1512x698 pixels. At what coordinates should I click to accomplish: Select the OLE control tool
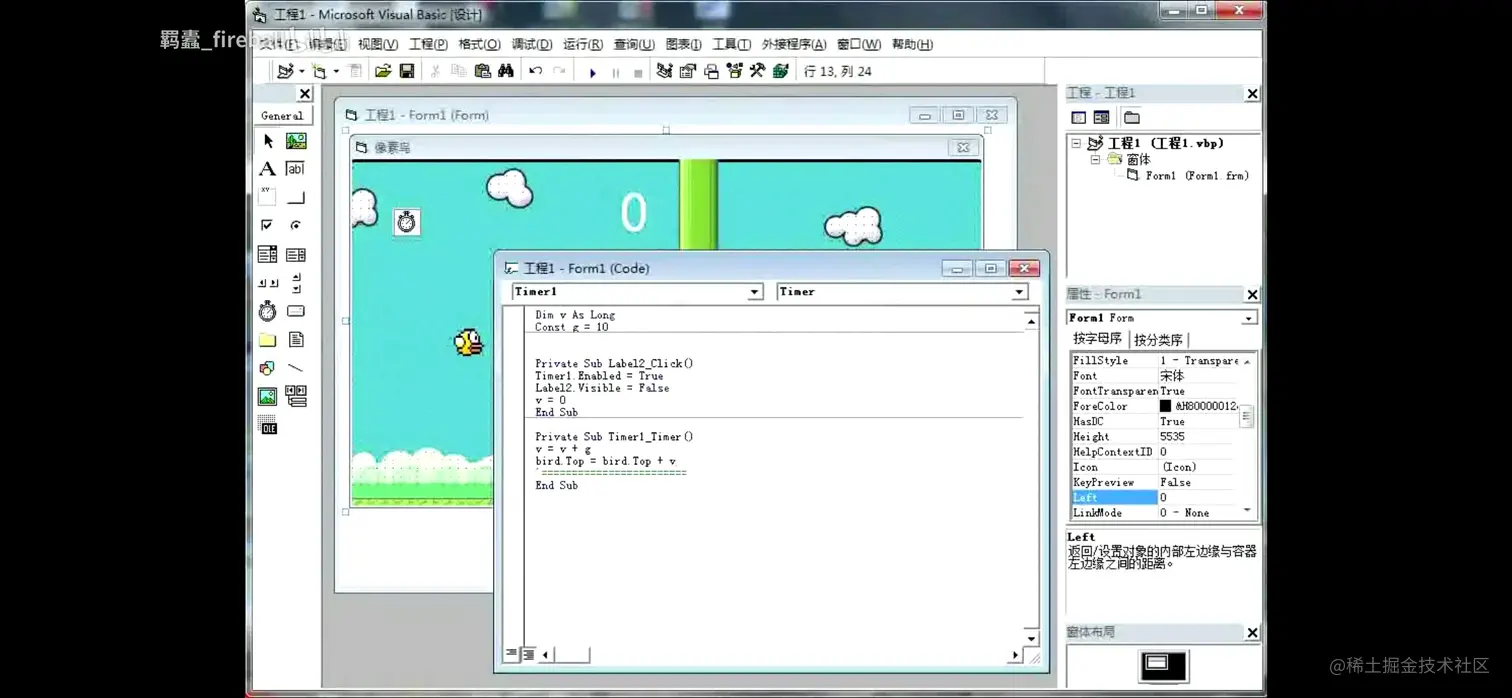(268, 426)
